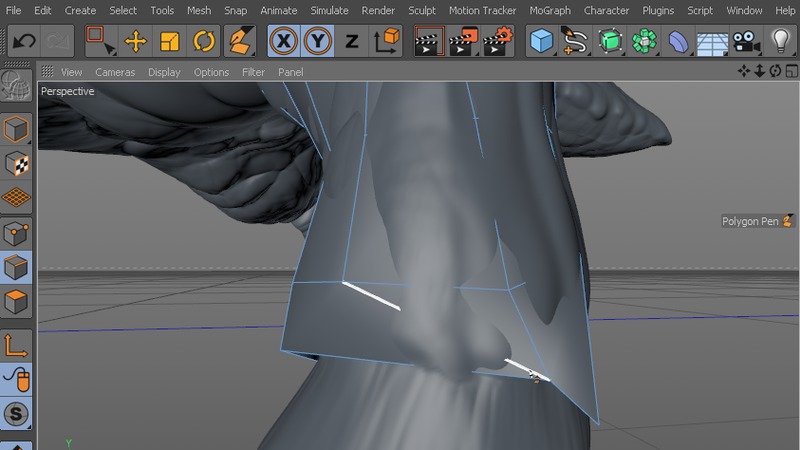Enable Snap with the S icon

tap(16, 413)
